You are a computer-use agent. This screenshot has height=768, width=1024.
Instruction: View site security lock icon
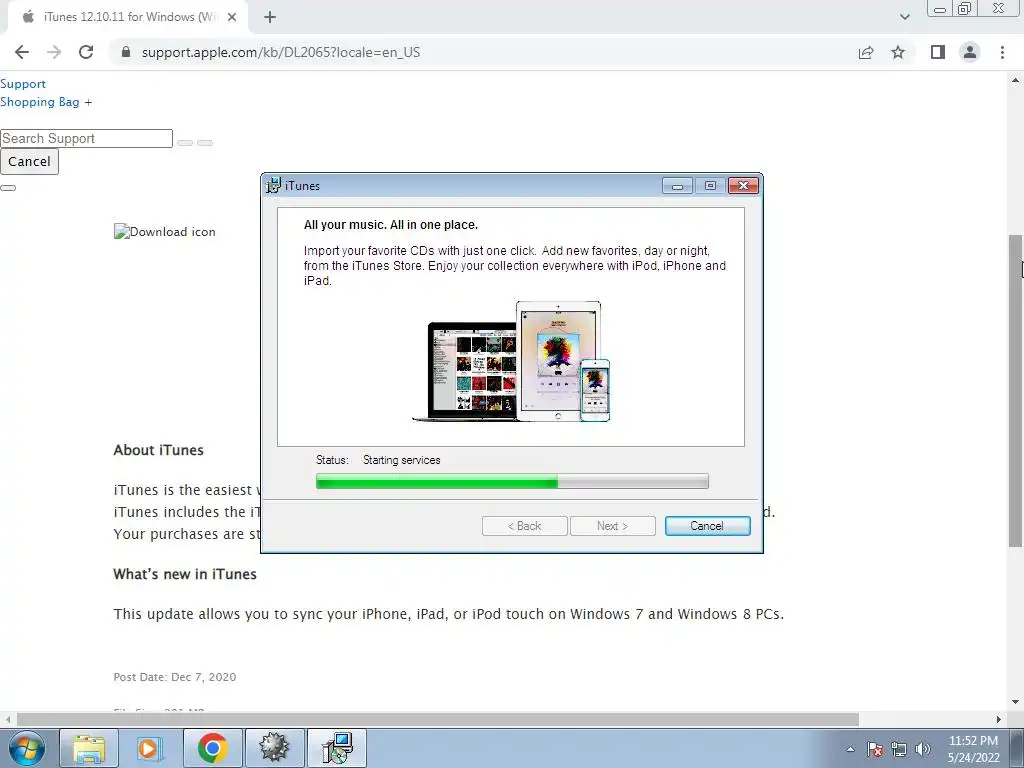click(x=126, y=52)
